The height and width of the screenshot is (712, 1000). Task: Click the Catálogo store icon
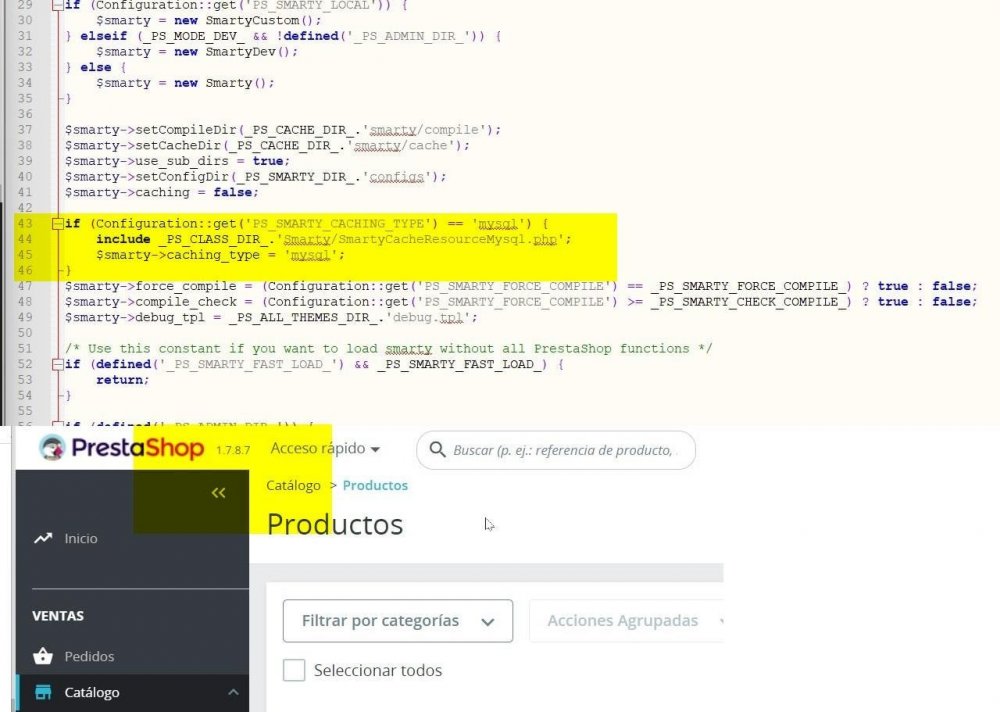43,692
